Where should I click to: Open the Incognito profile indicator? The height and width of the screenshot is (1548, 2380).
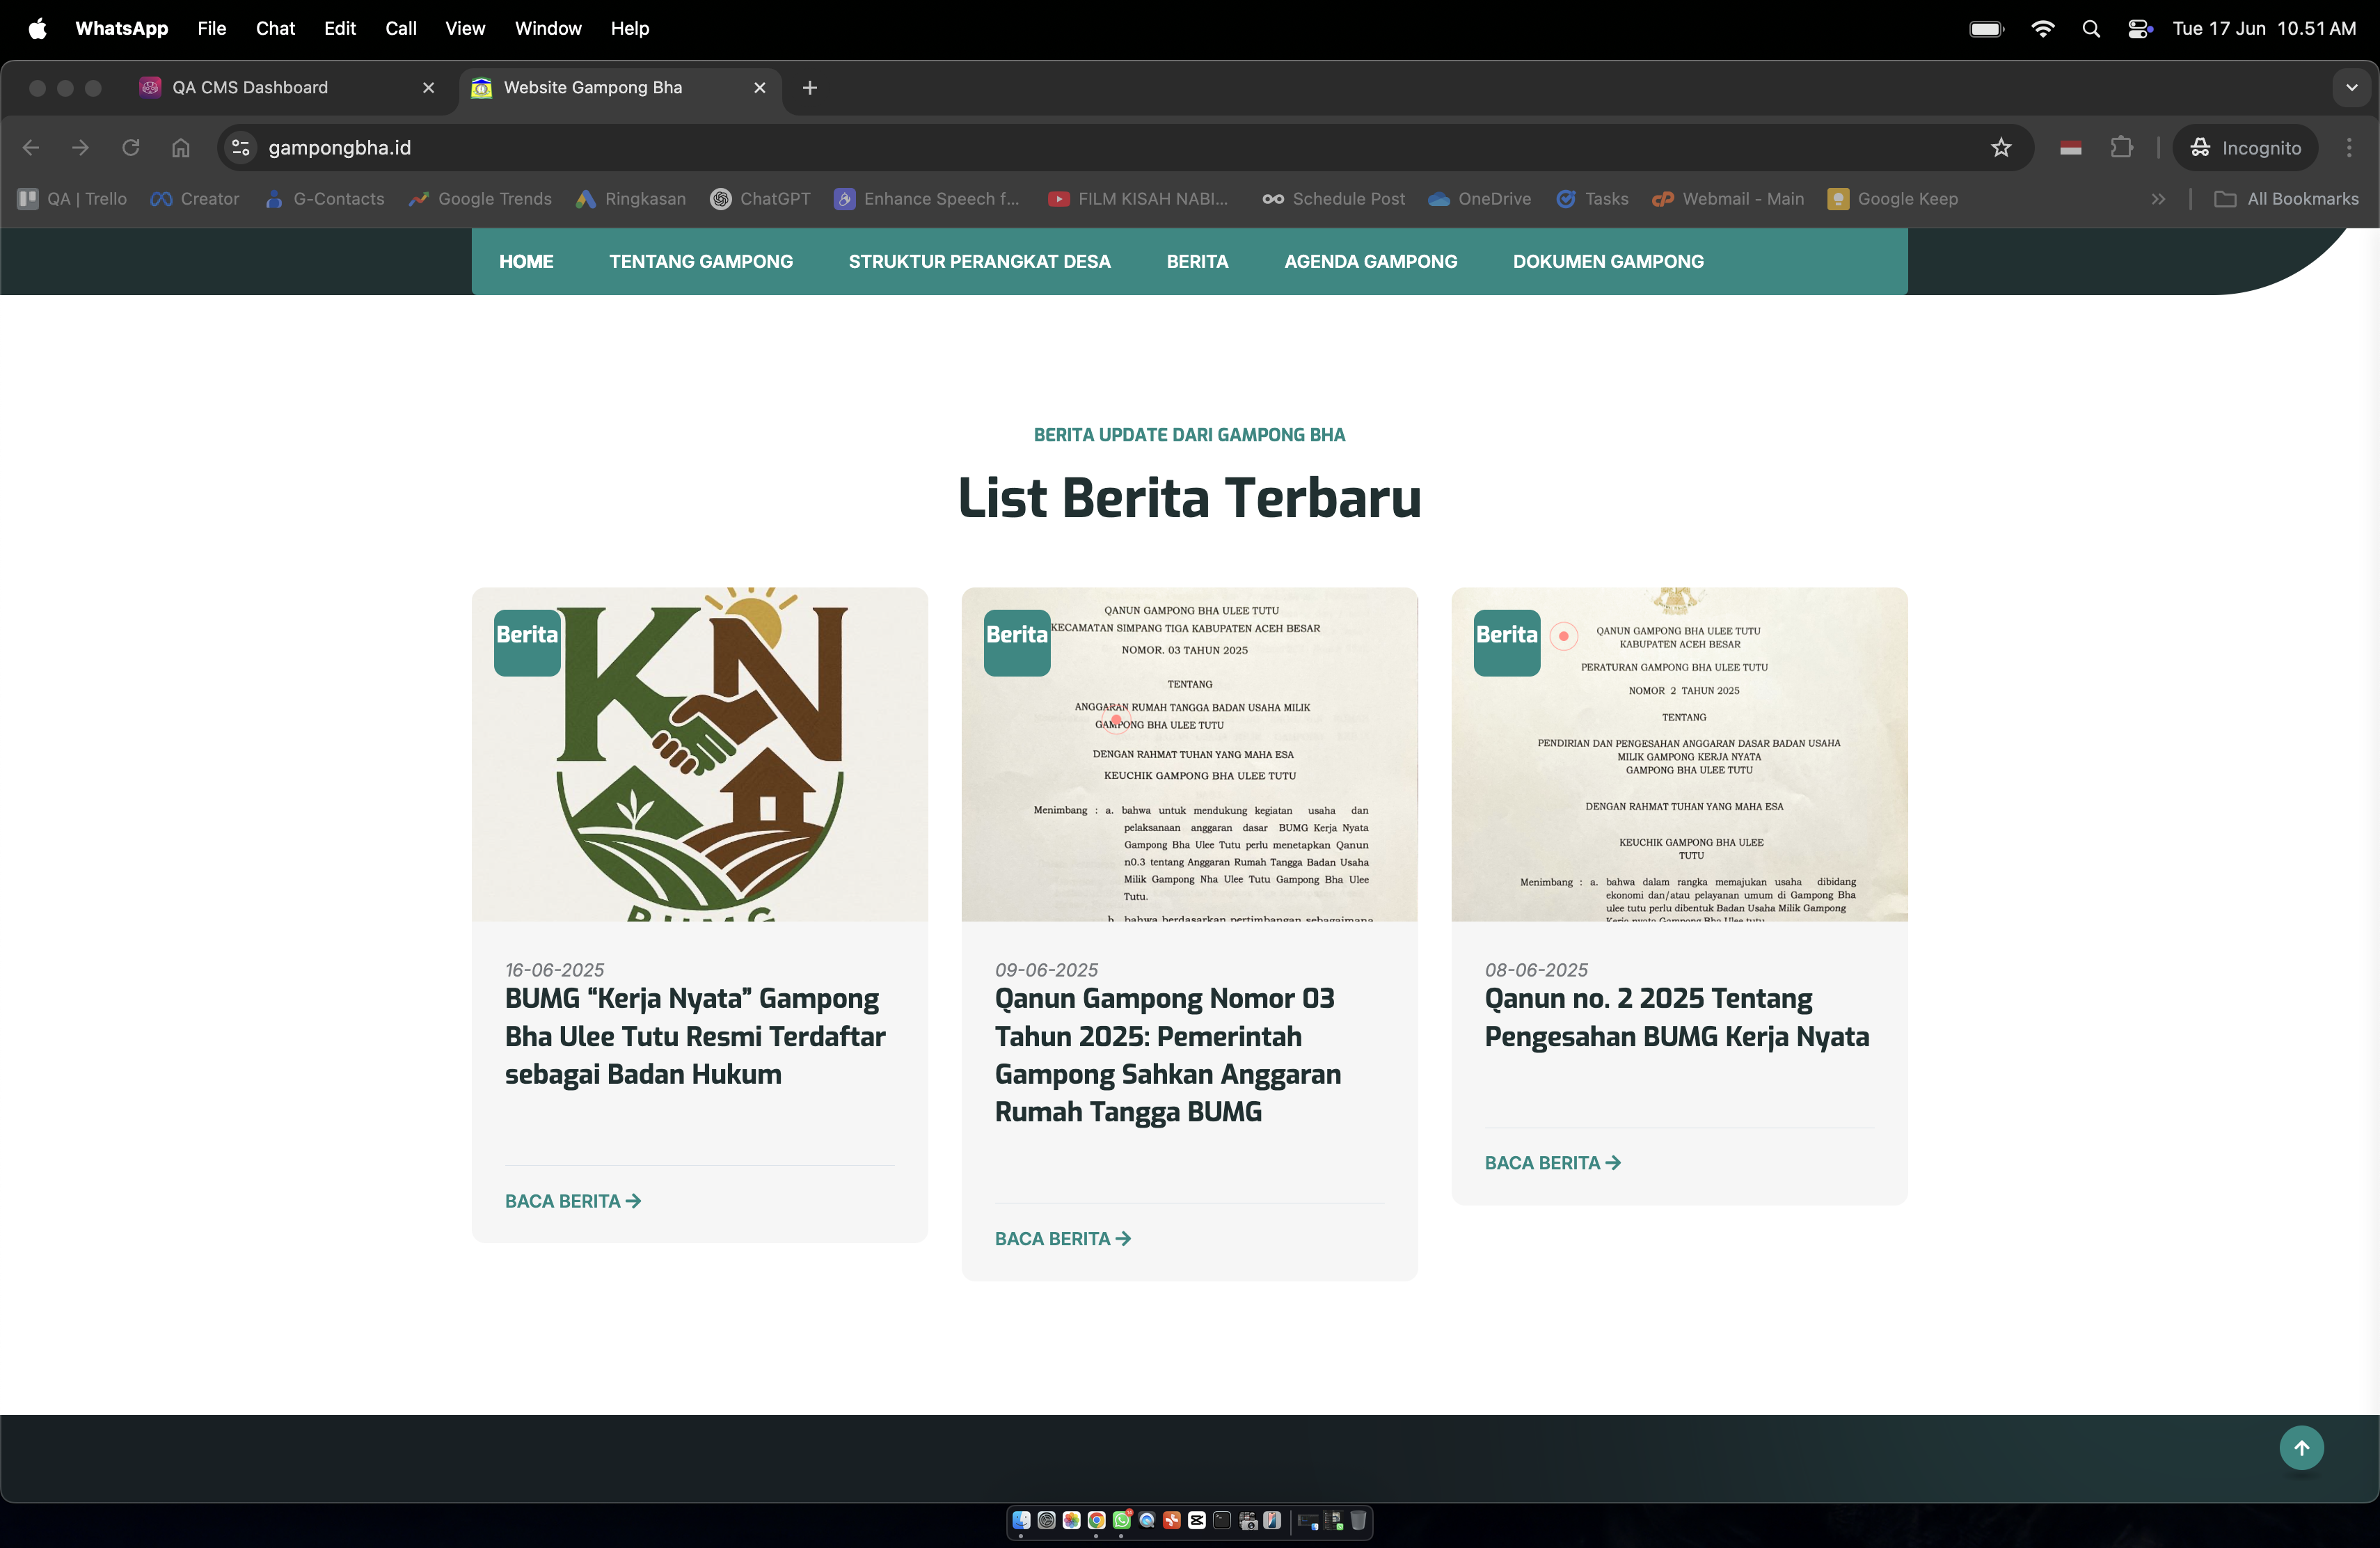tap(2246, 147)
